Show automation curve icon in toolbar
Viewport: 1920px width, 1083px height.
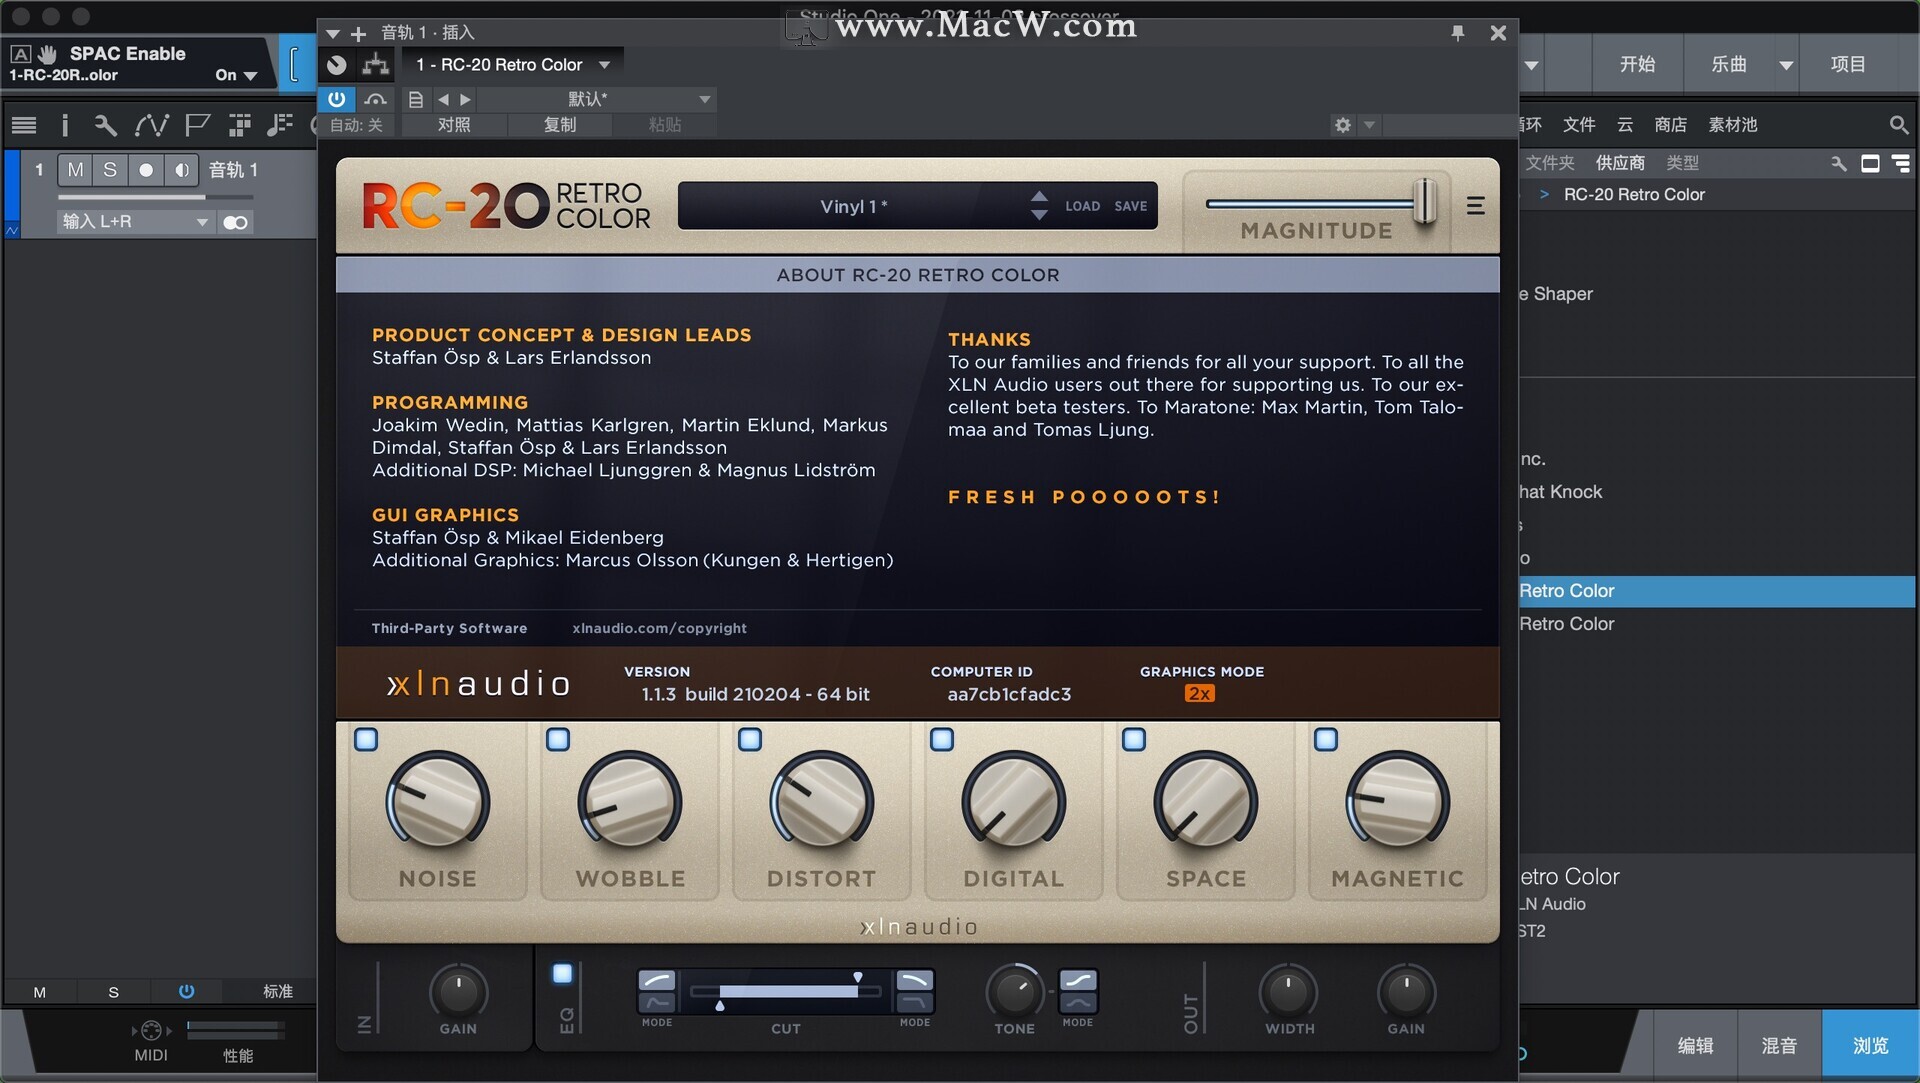pyautogui.click(x=151, y=125)
